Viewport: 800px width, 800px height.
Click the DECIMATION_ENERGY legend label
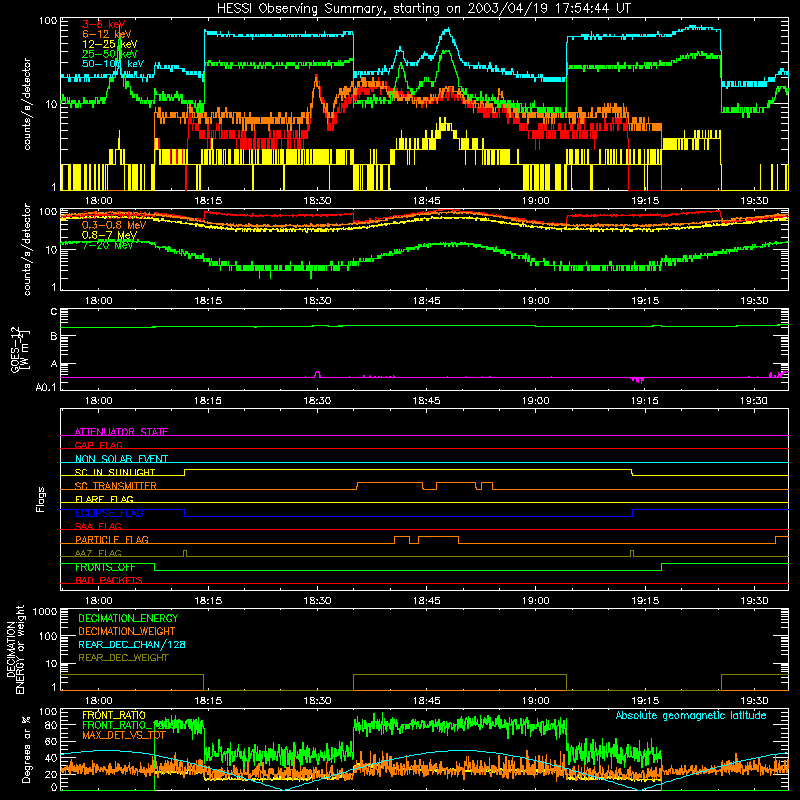tap(128, 618)
